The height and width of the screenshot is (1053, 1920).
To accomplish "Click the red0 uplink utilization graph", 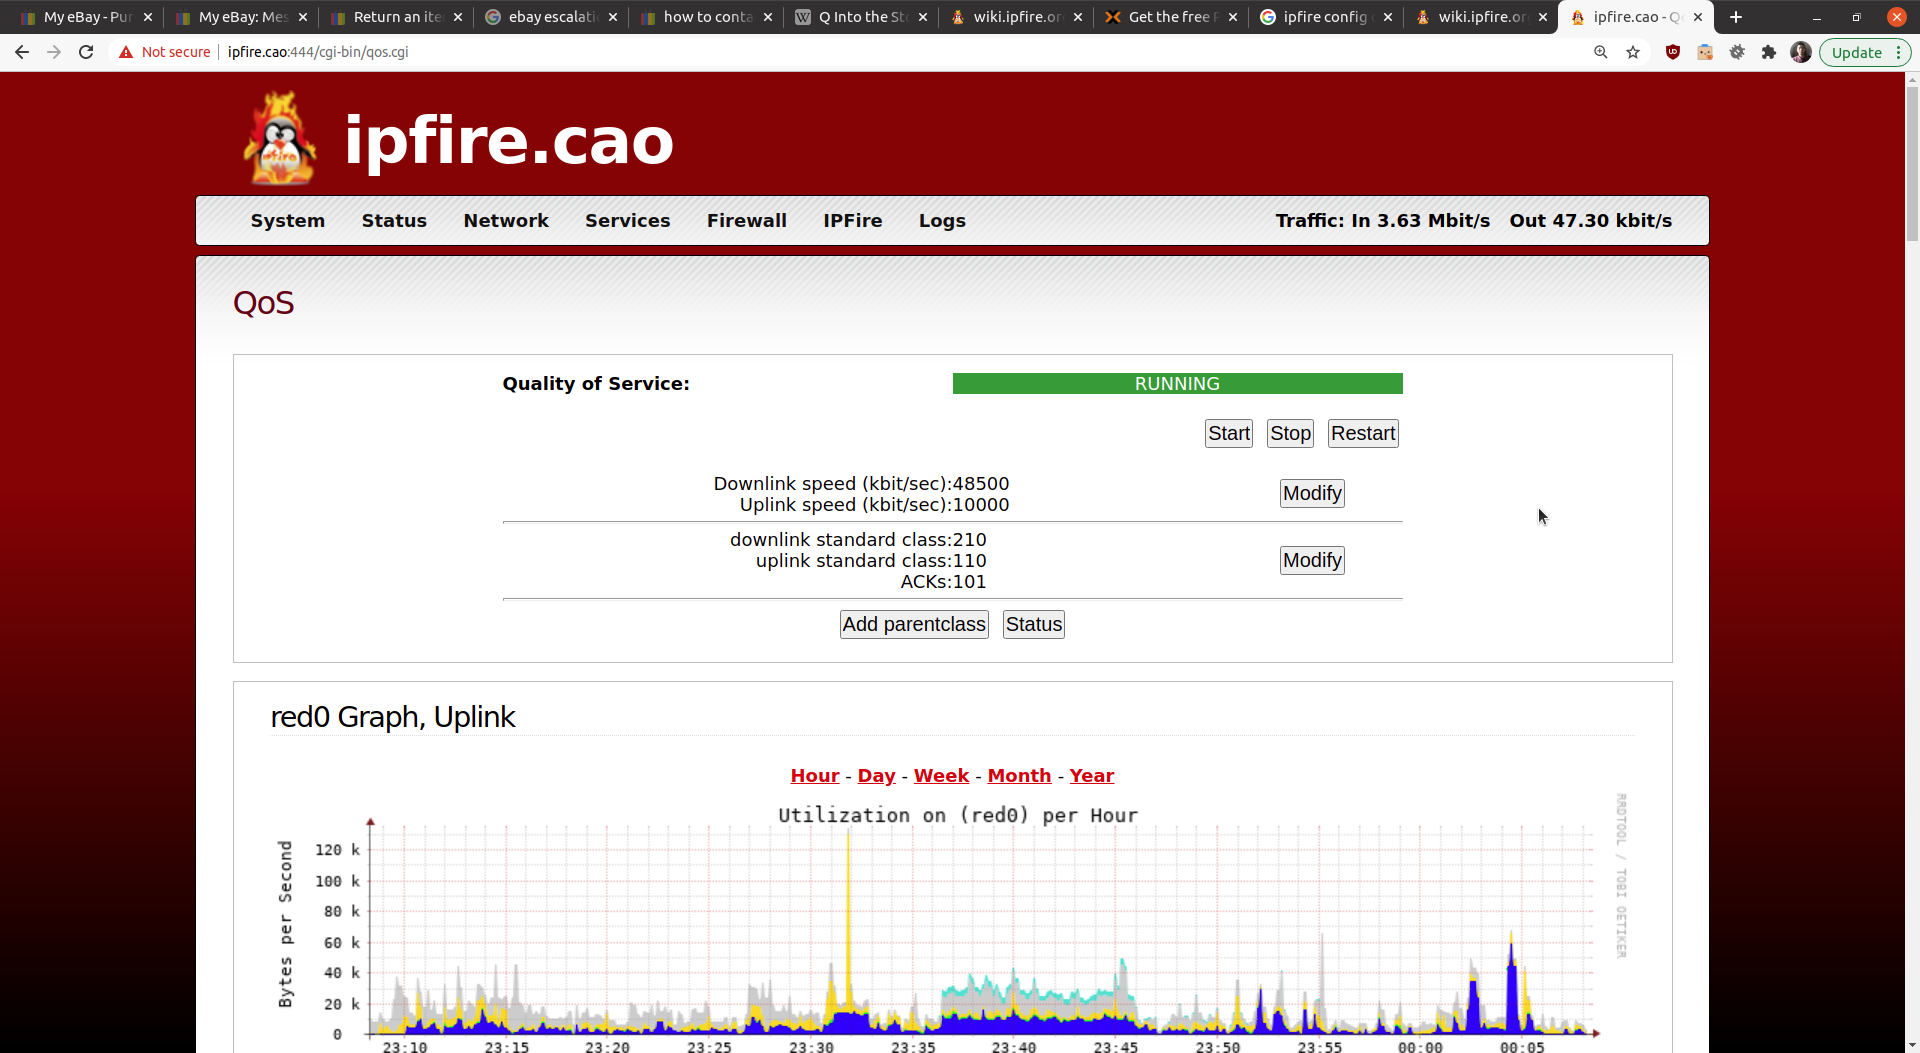I will 950,925.
